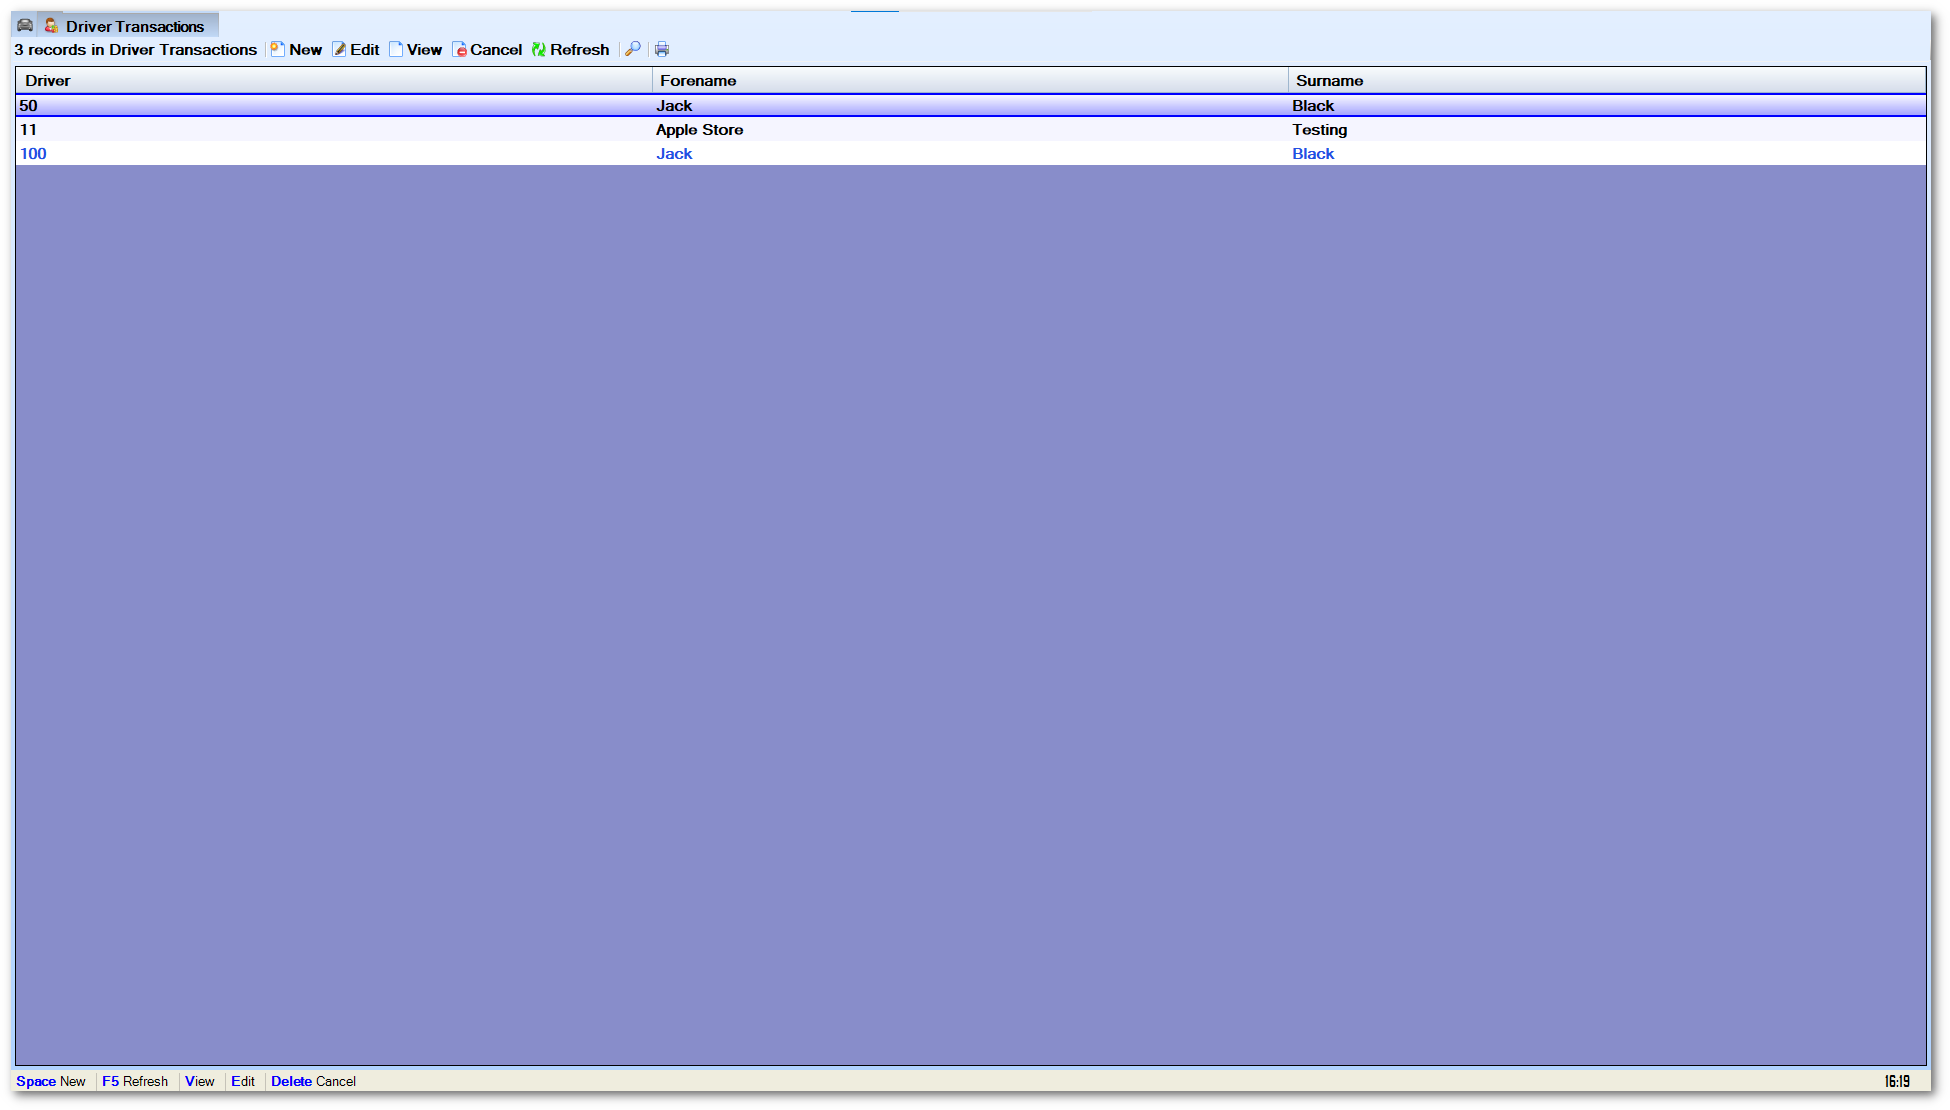1950x1110 pixels.
Task: Click Edit shortcut in status bar
Action: [x=243, y=1081]
